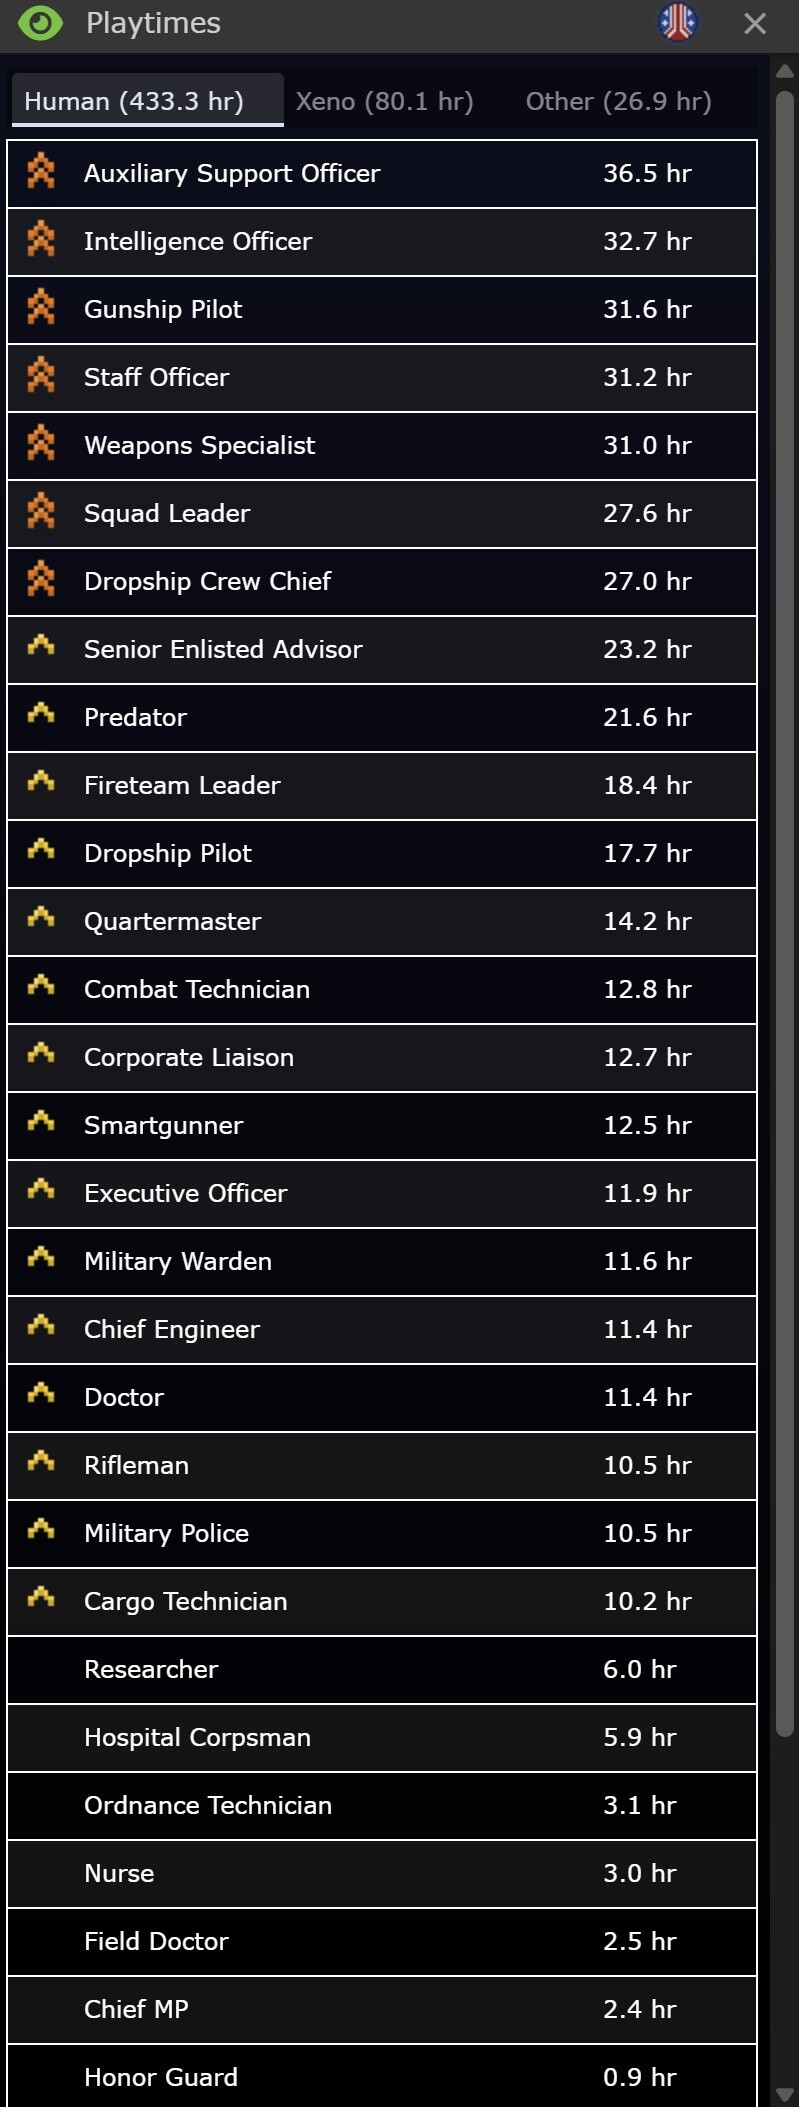Open the Other playtimes tab

click(618, 101)
